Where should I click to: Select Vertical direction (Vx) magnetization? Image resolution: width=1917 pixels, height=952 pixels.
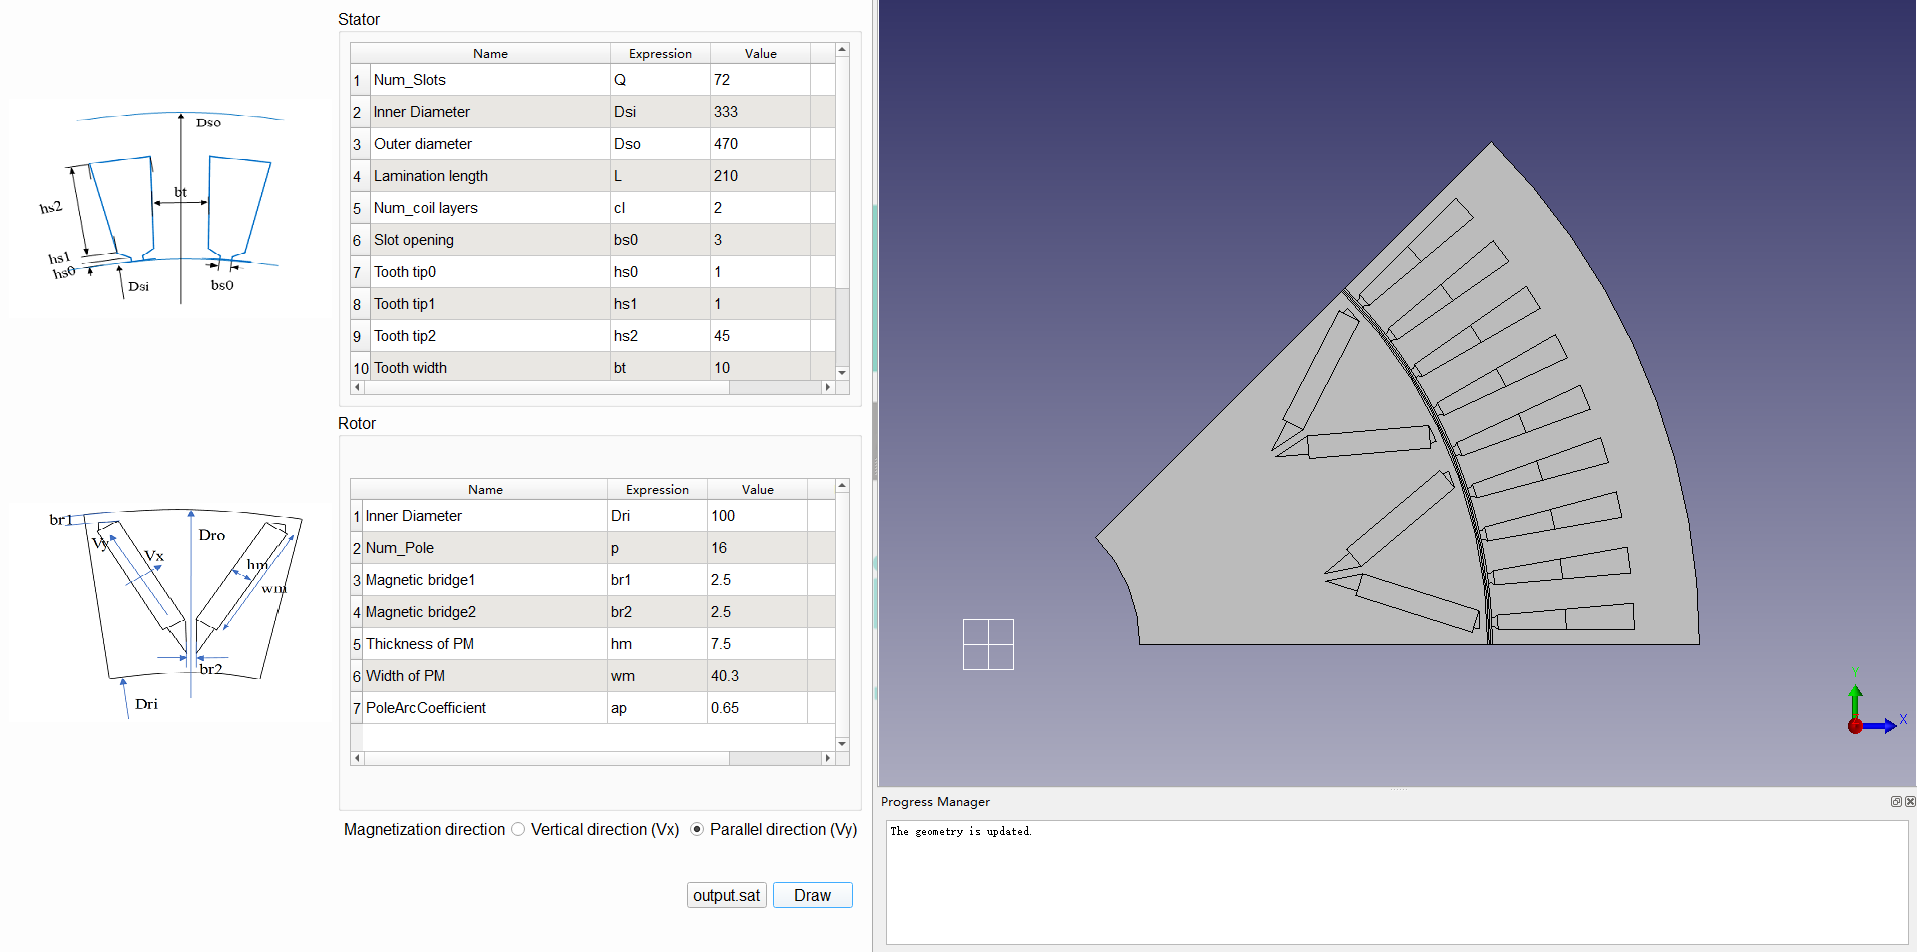(518, 829)
